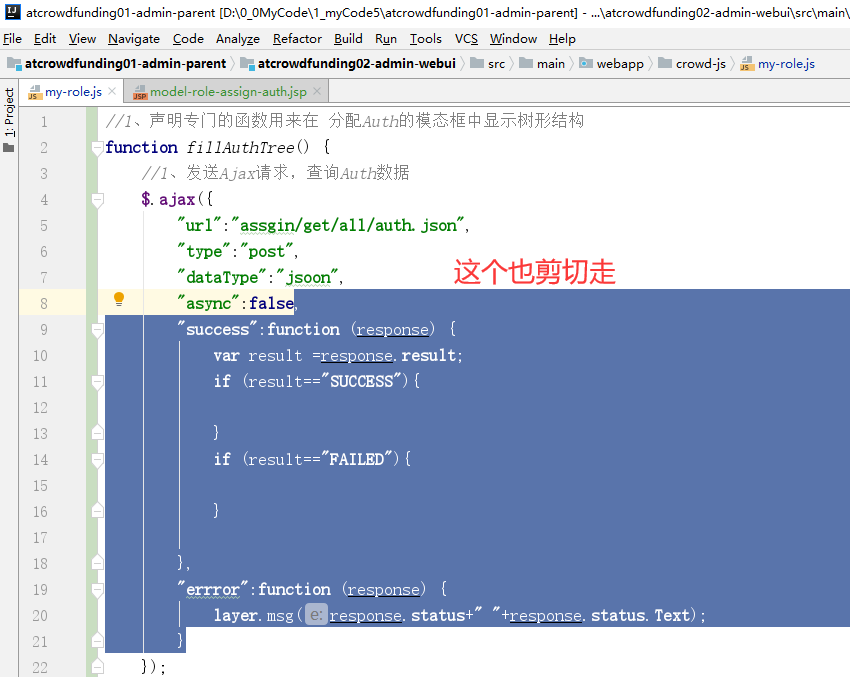The width and height of the screenshot is (850, 677).
Task: Open the Tools menu
Action: click(x=426, y=39)
